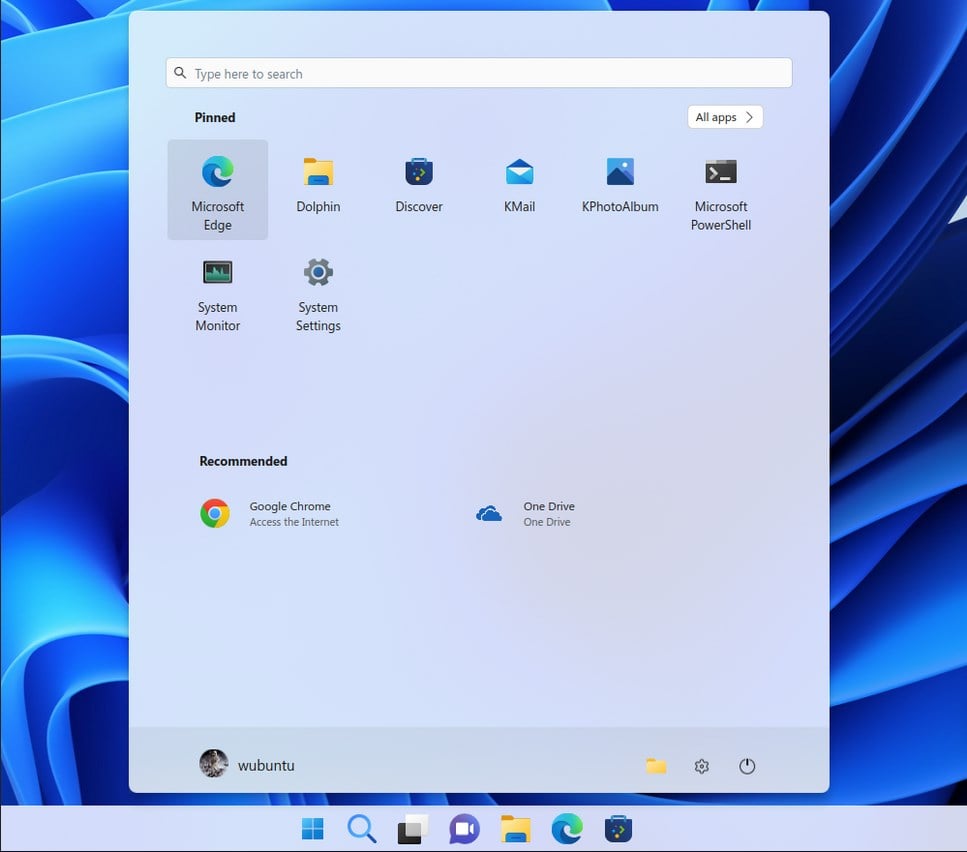Open Microsoft PowerShell pinned app
The height and width of the screenshot is (852, 967).
pyautogui.click(x=721, y=190)
